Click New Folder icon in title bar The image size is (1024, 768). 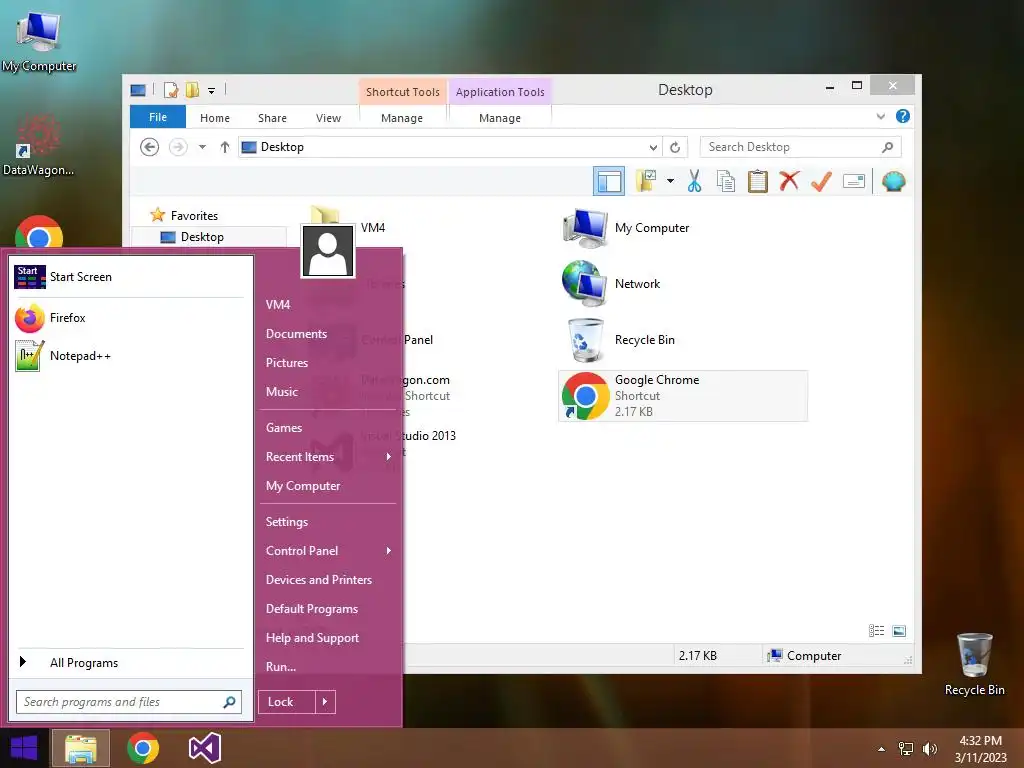click(x=192, y=90)
